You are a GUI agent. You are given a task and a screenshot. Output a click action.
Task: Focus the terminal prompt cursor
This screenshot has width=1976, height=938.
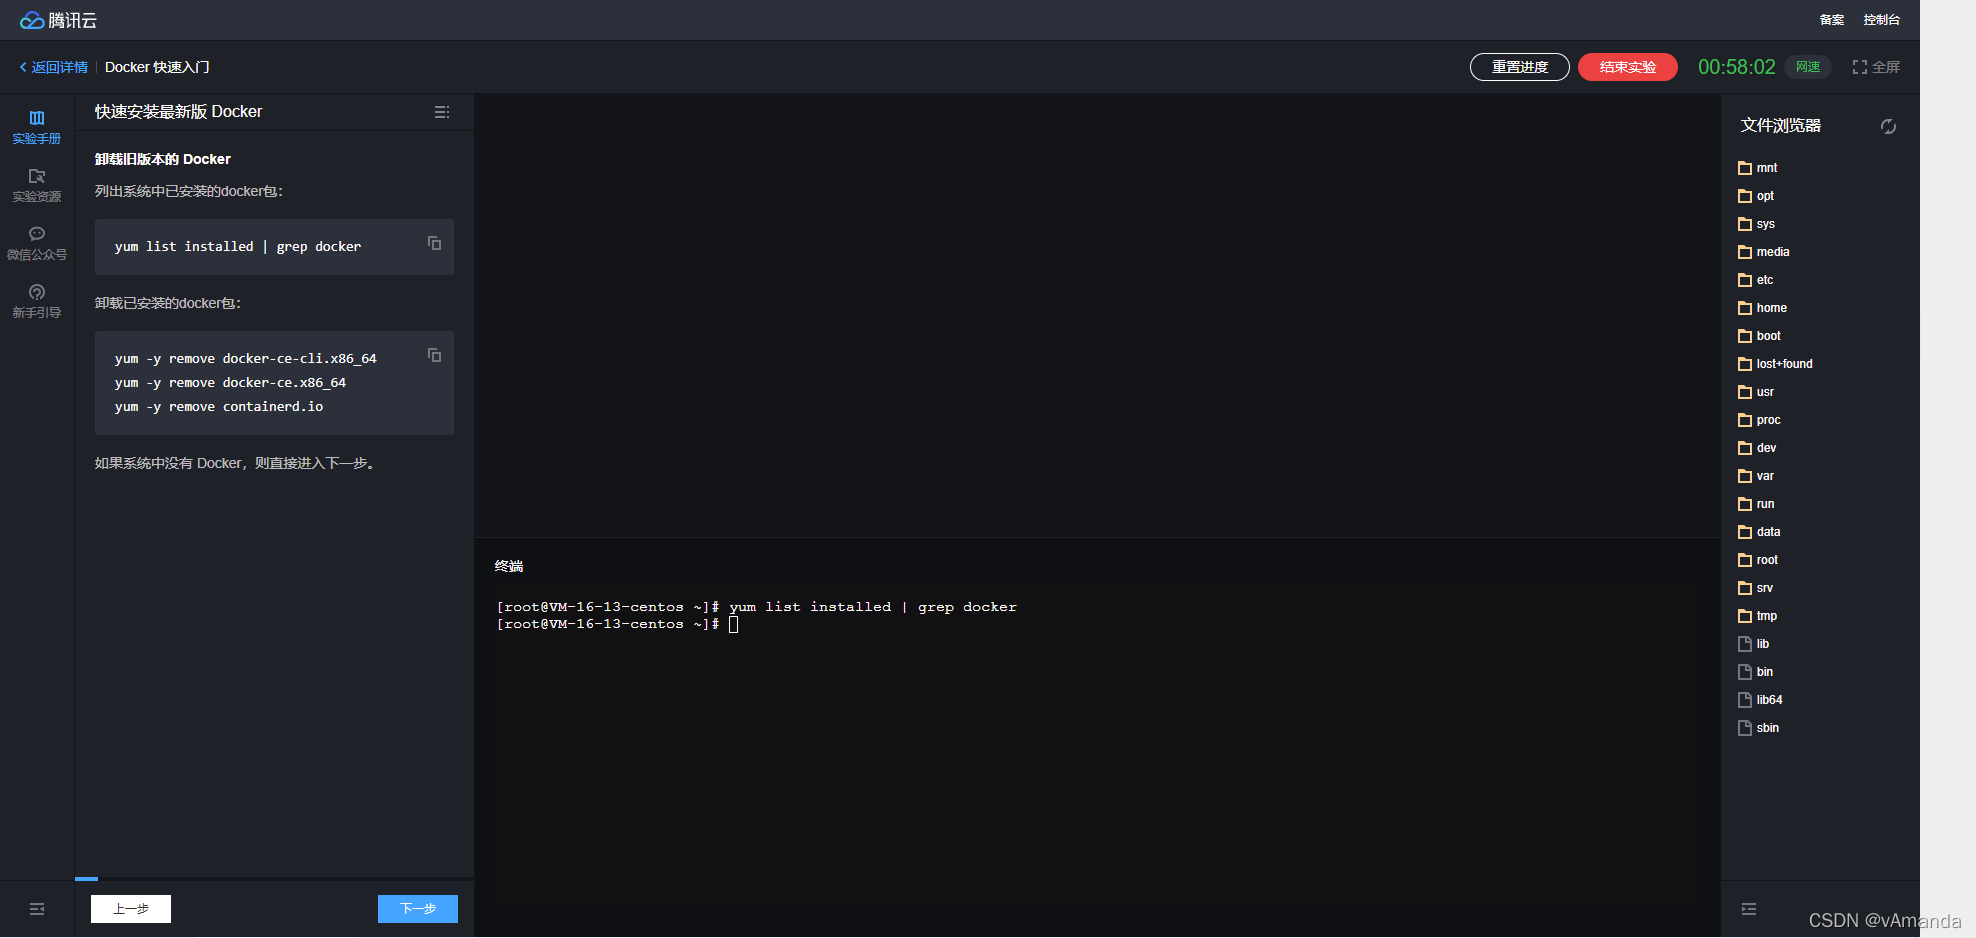point(734,624)
